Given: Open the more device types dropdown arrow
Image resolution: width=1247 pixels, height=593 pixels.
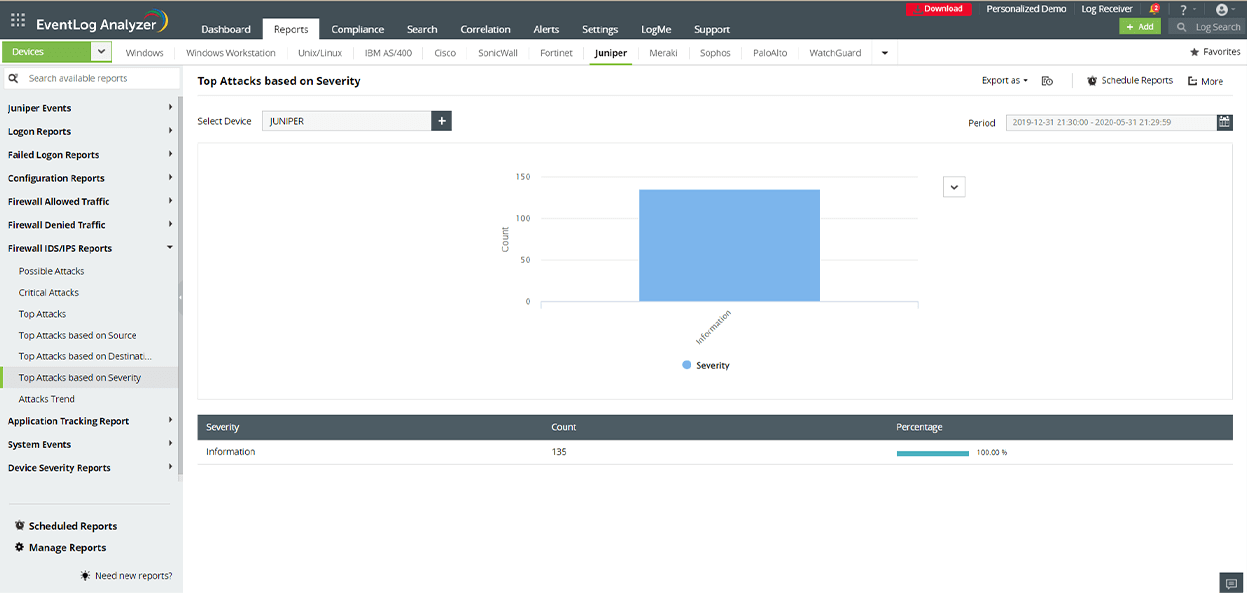Looking at the screenshot, I should pyautogui.click(x=884, y=53).
